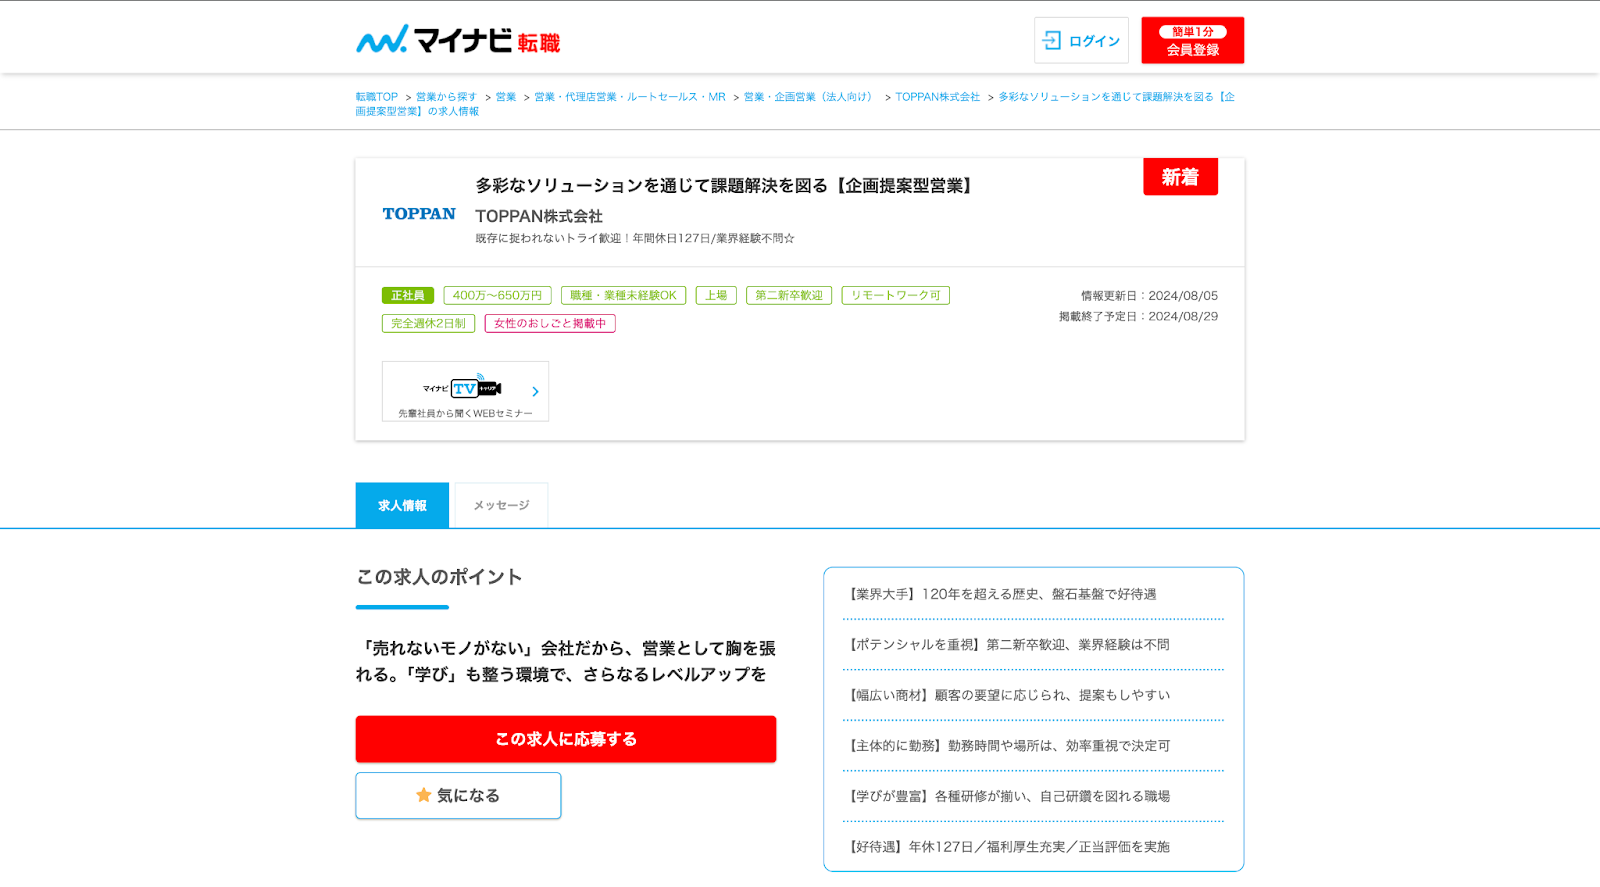
Task: Click the リモートワーク可 tag
Action: pyautogui.click(x=896, y=296)
